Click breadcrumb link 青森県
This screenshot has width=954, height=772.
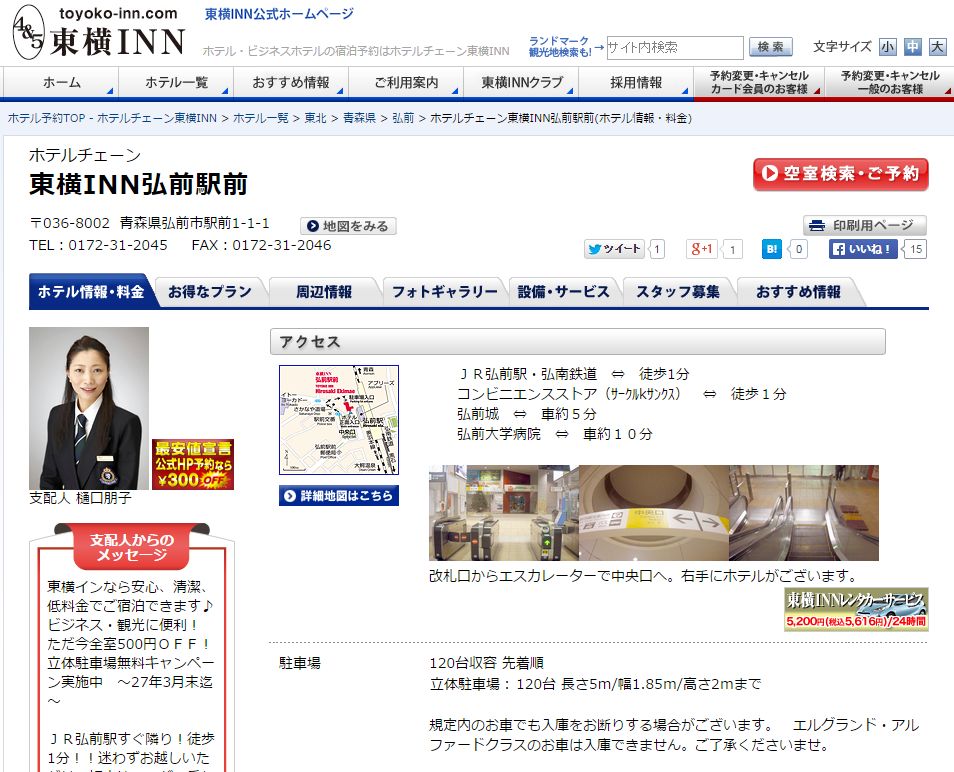[x=359, y=118]
